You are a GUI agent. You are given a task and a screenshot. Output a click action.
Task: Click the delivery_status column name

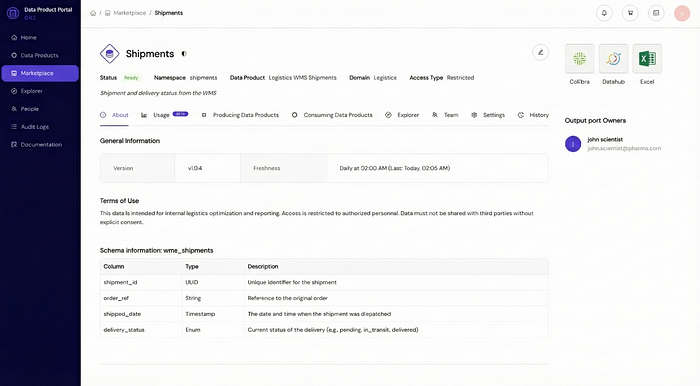124,330
